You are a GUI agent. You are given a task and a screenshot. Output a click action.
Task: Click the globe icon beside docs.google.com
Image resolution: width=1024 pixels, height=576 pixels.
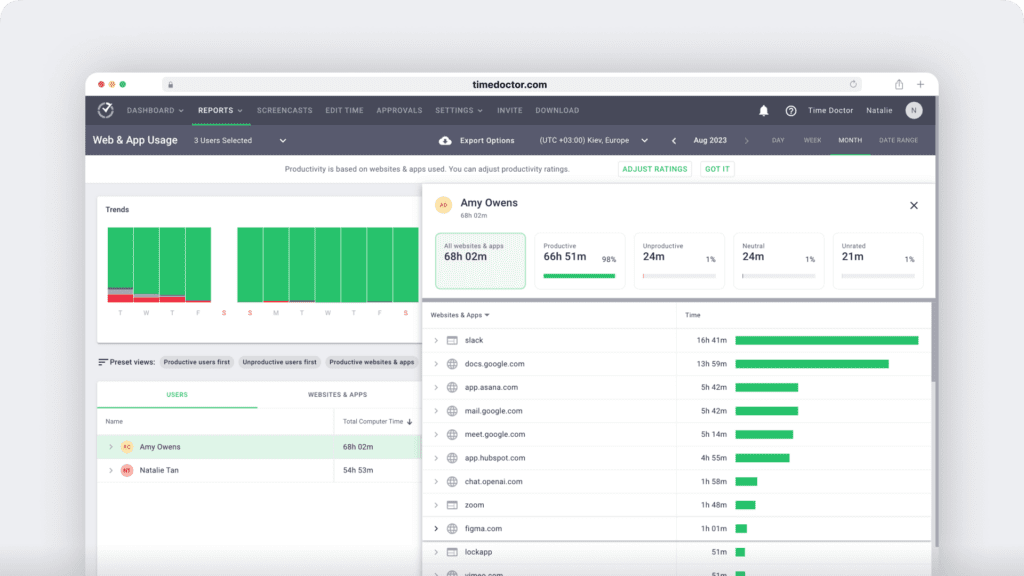pyautogui.click(x=450, y=363)
